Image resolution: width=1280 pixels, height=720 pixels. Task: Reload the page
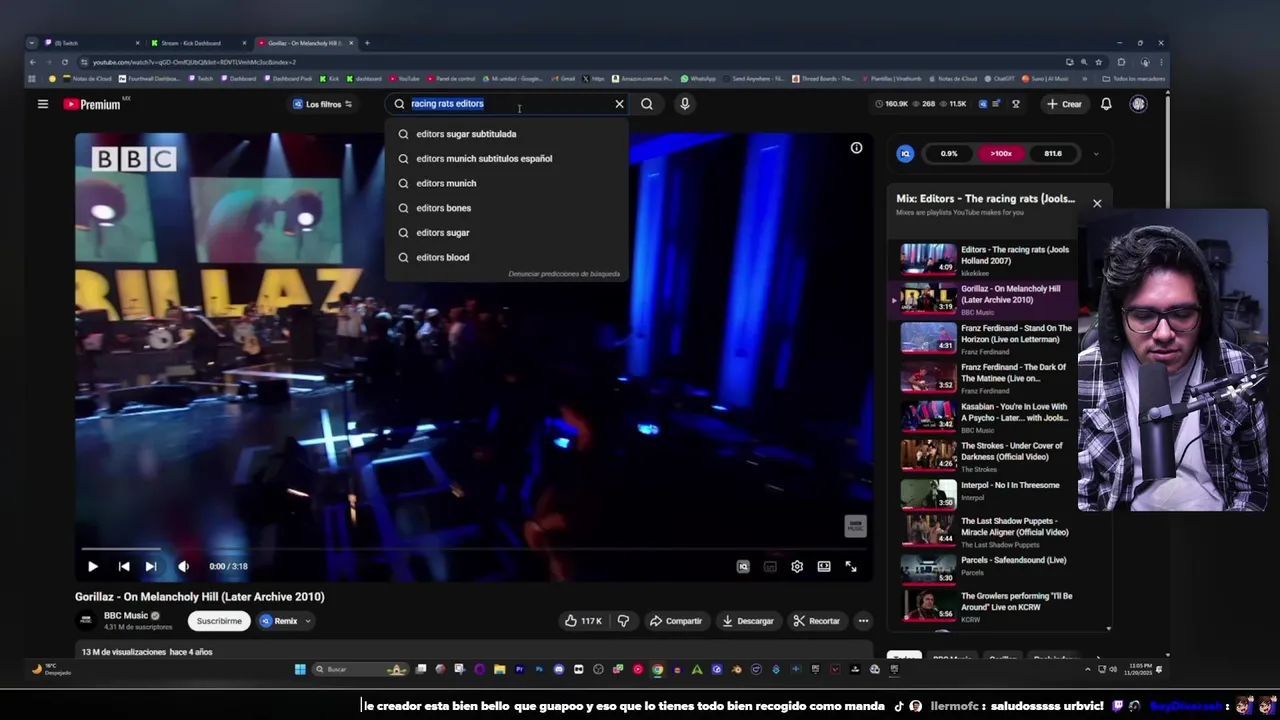(65, 62)
